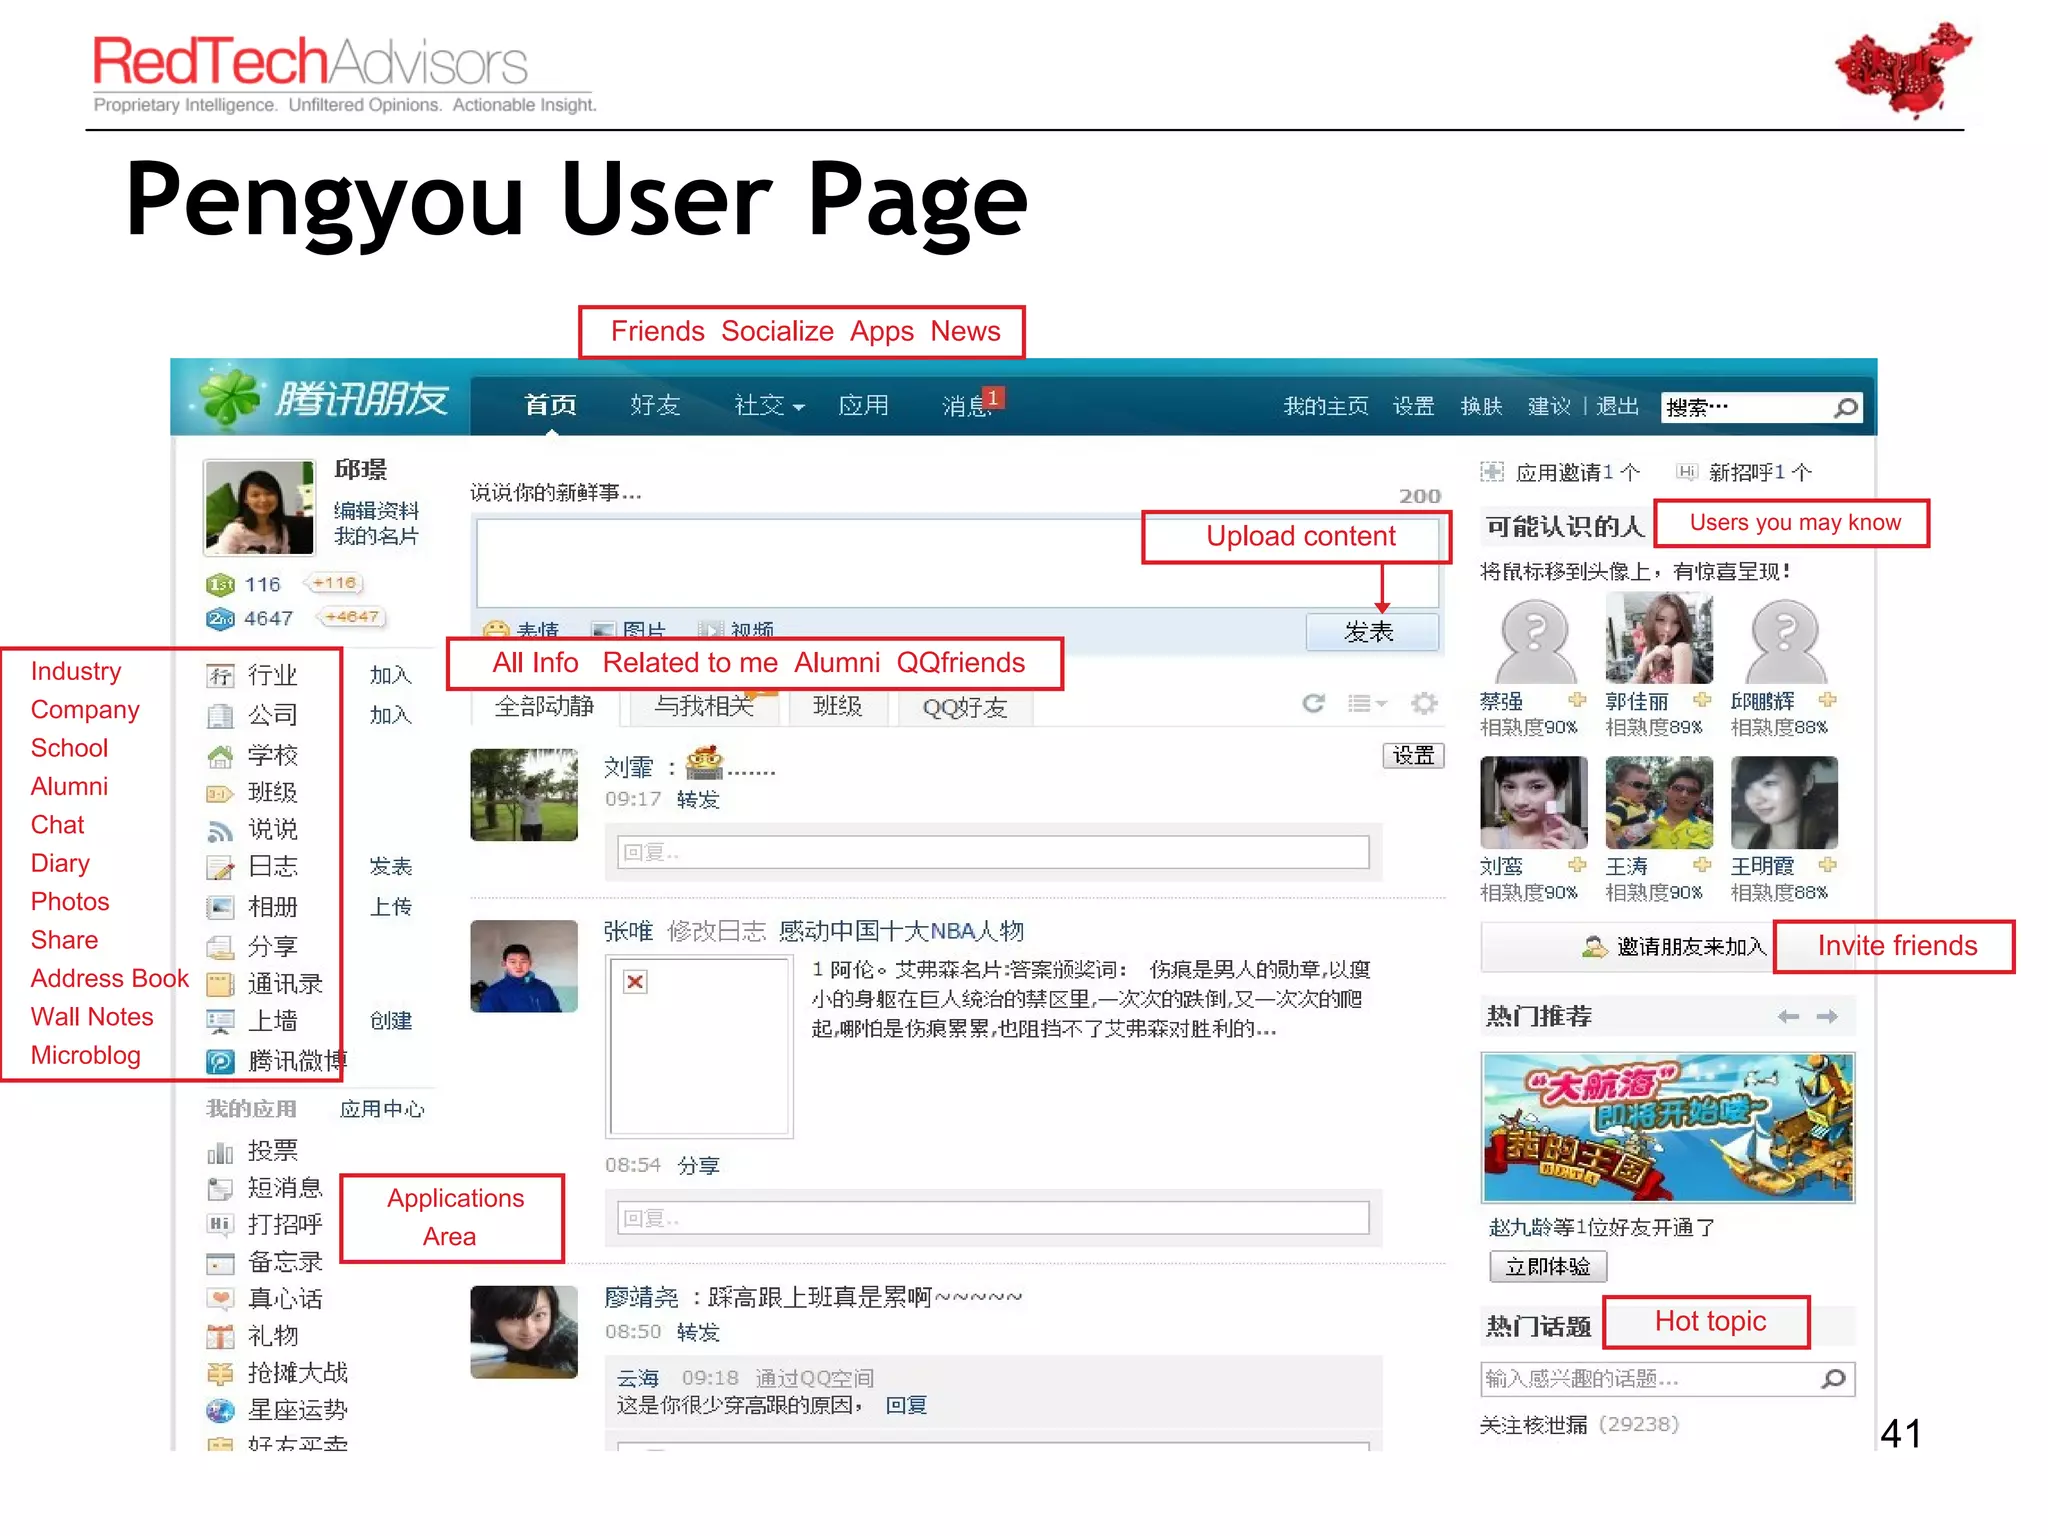Open 我的主页 my homepage link
Viewport: 2048px width, 1536px height.
[1325, 406]
